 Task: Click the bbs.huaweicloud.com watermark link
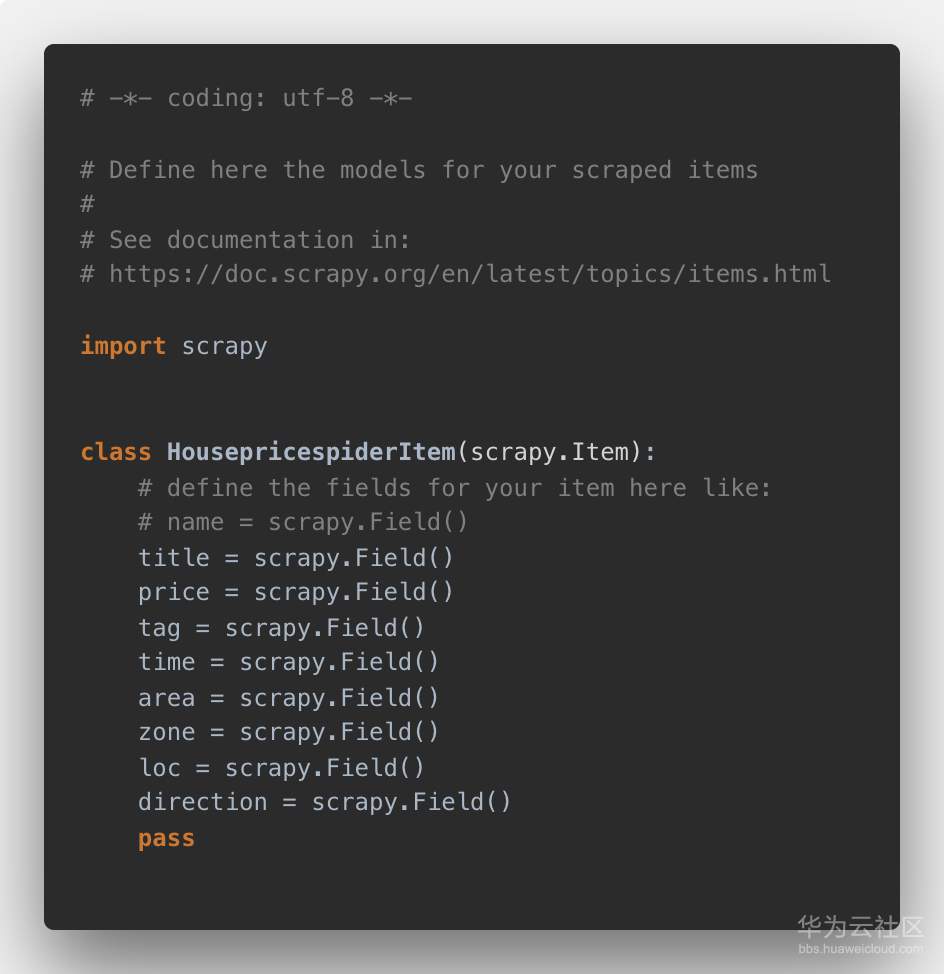coord(859,948)
